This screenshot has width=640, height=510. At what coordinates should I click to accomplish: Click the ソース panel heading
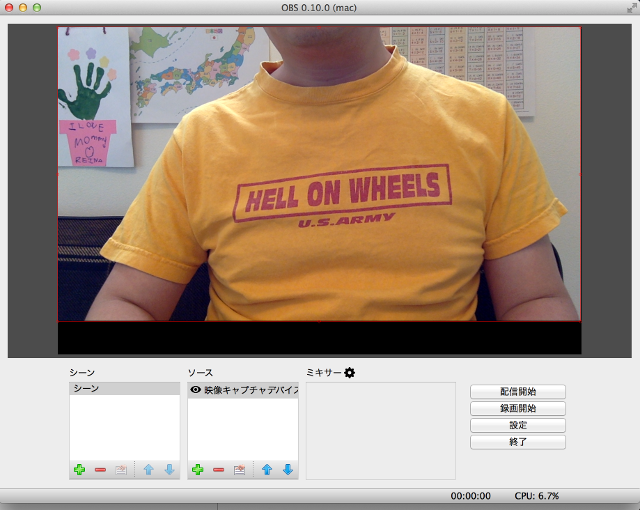(x=200, y=373)
